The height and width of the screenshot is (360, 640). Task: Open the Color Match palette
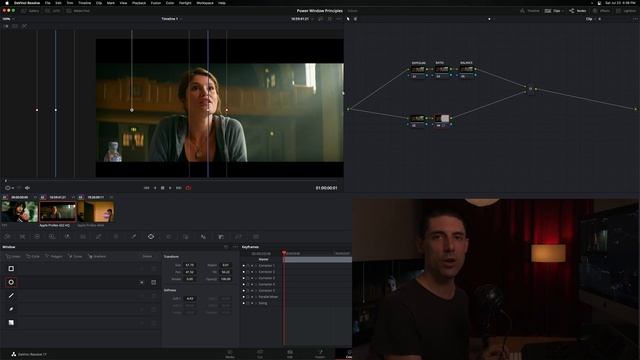[x=22, y=237]
